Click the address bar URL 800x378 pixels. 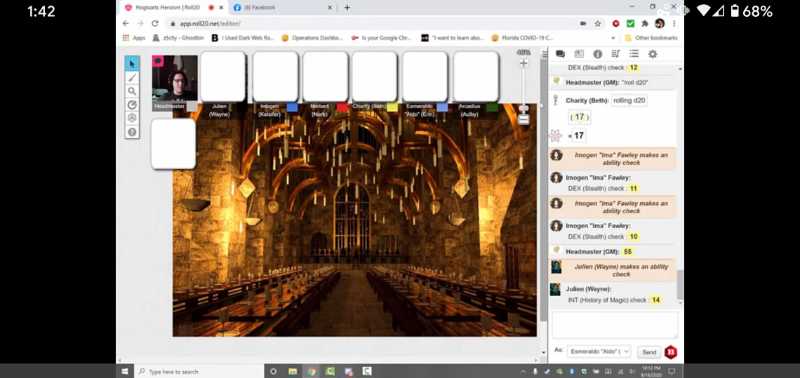tap(210, 23)
